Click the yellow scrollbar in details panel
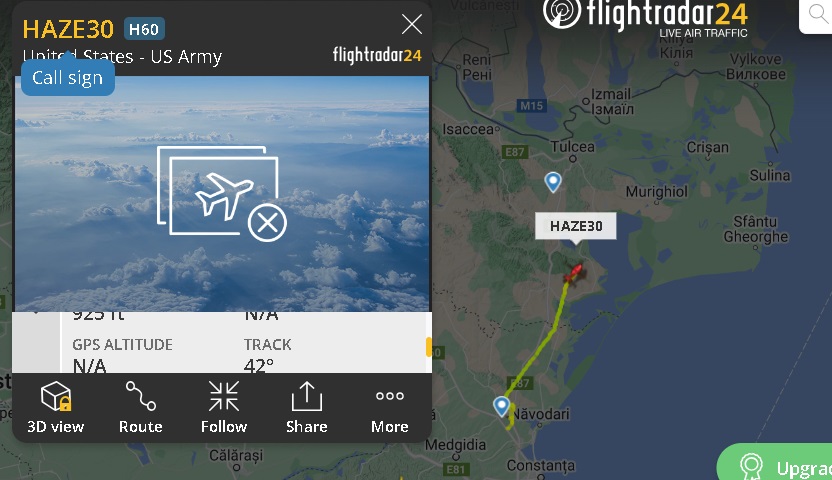 tap(429, 347)
